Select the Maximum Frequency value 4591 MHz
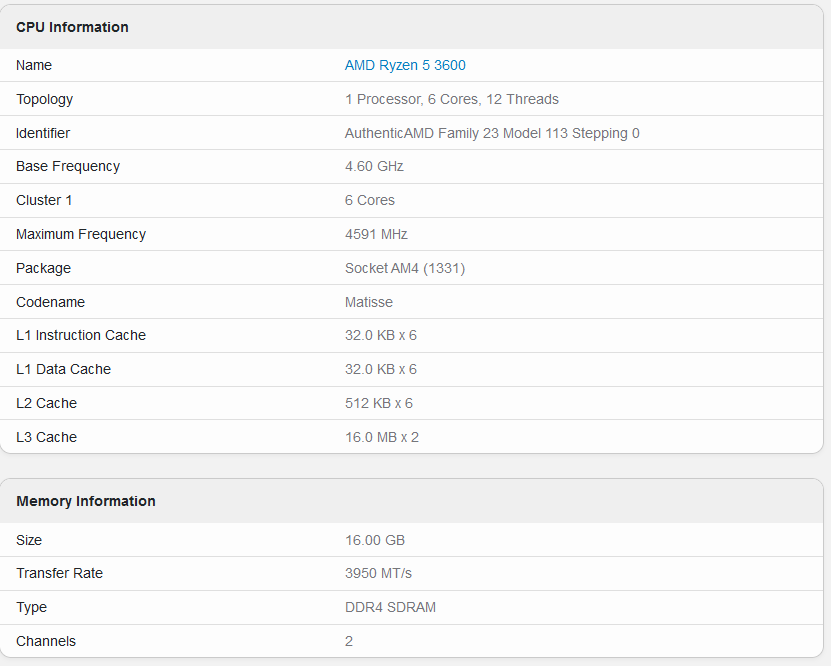Viewport: 831px width, 666px height. tap(376, 234)
